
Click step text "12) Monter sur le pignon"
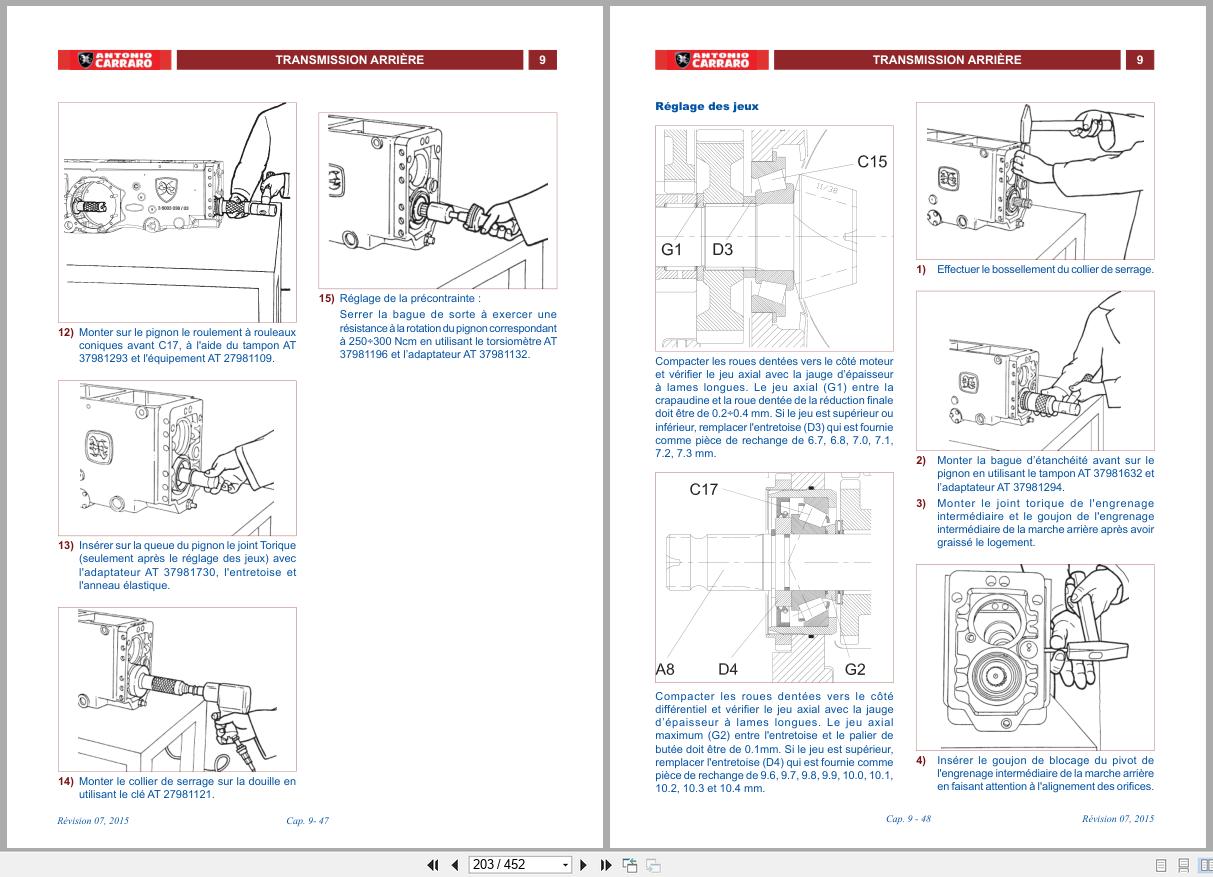[177, 345]
